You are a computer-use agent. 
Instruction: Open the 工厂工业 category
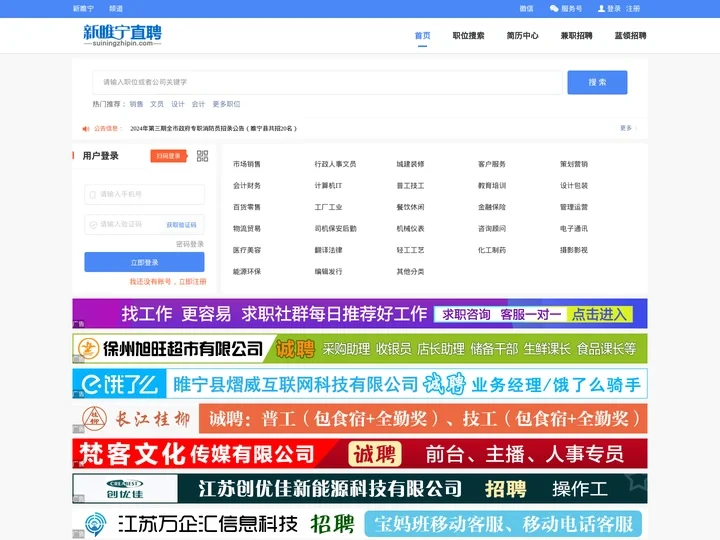click(x=328, y=207)
